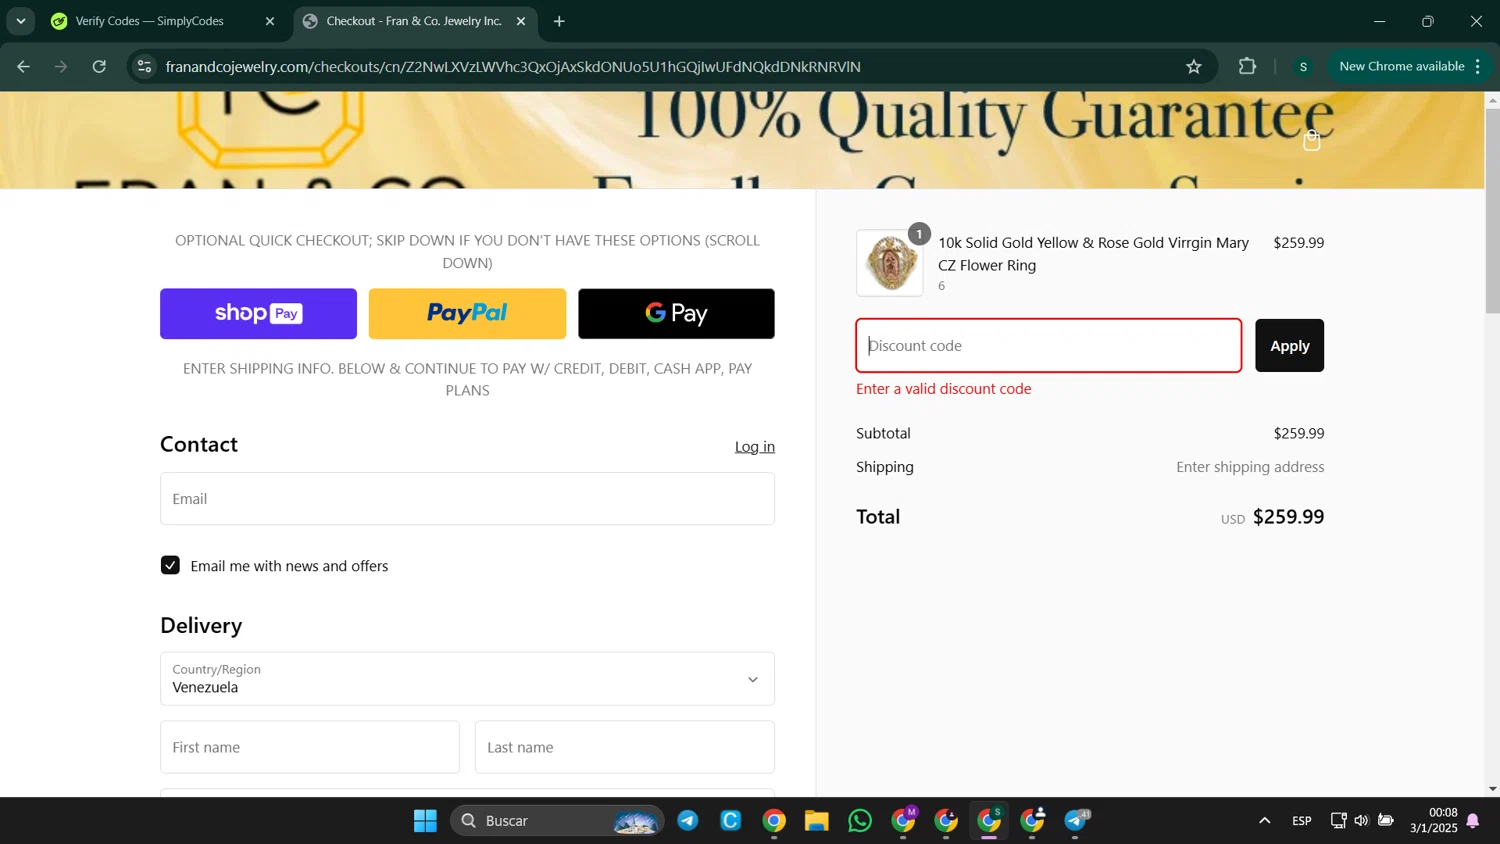1500x844 pixels.
Task: Click New Chrome available update button
Action: point(1401,66)
